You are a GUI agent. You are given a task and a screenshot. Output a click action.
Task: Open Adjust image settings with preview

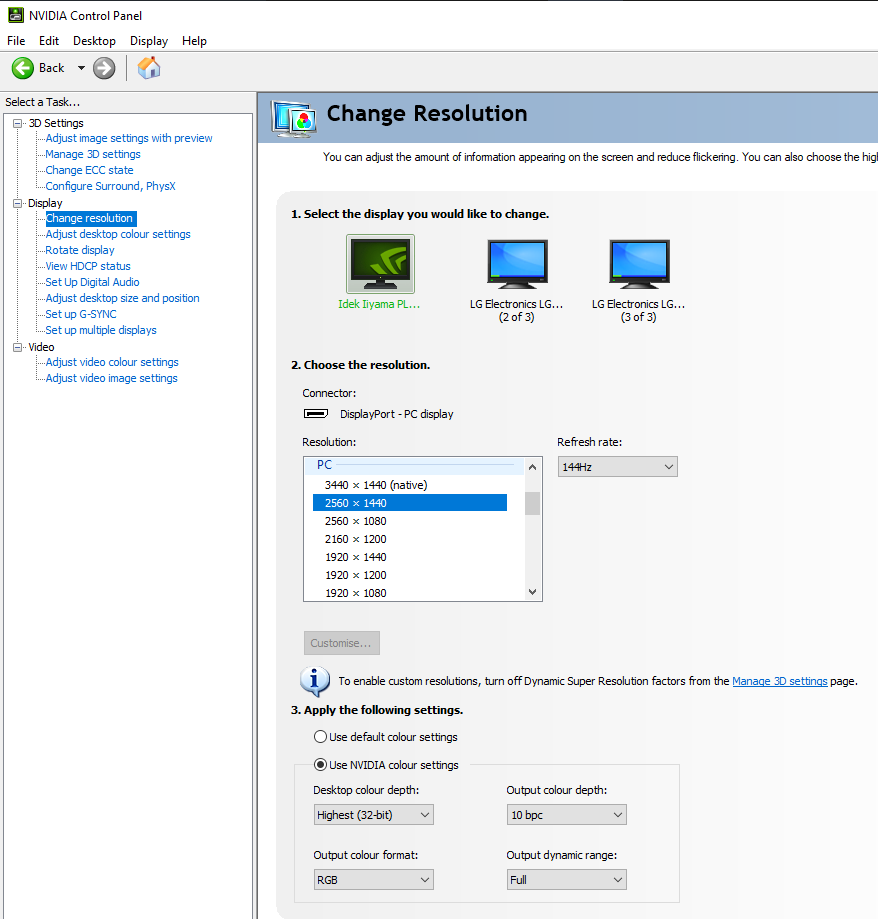(129, 138)
